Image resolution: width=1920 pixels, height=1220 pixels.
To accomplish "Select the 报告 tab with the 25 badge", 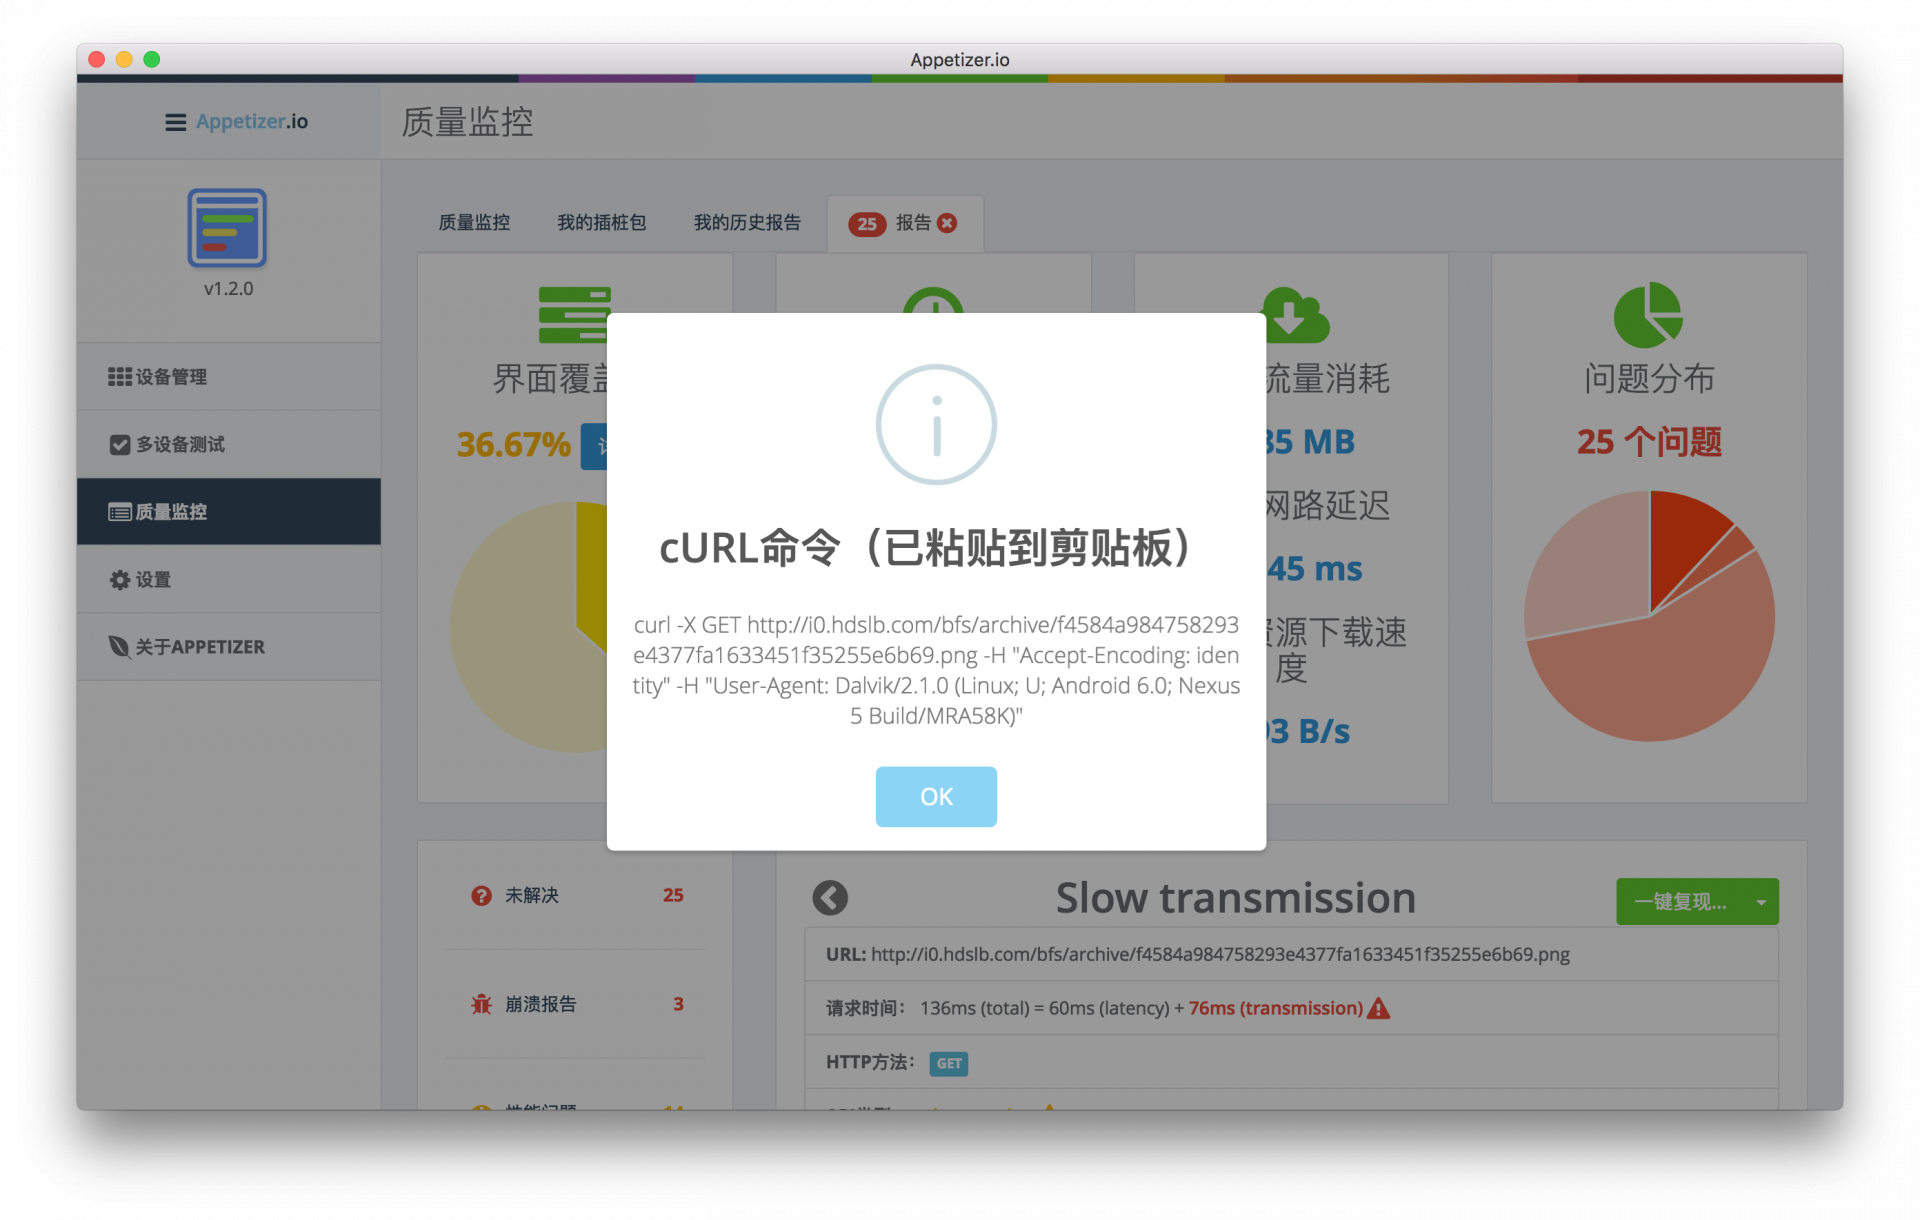I will coord(903,223).
